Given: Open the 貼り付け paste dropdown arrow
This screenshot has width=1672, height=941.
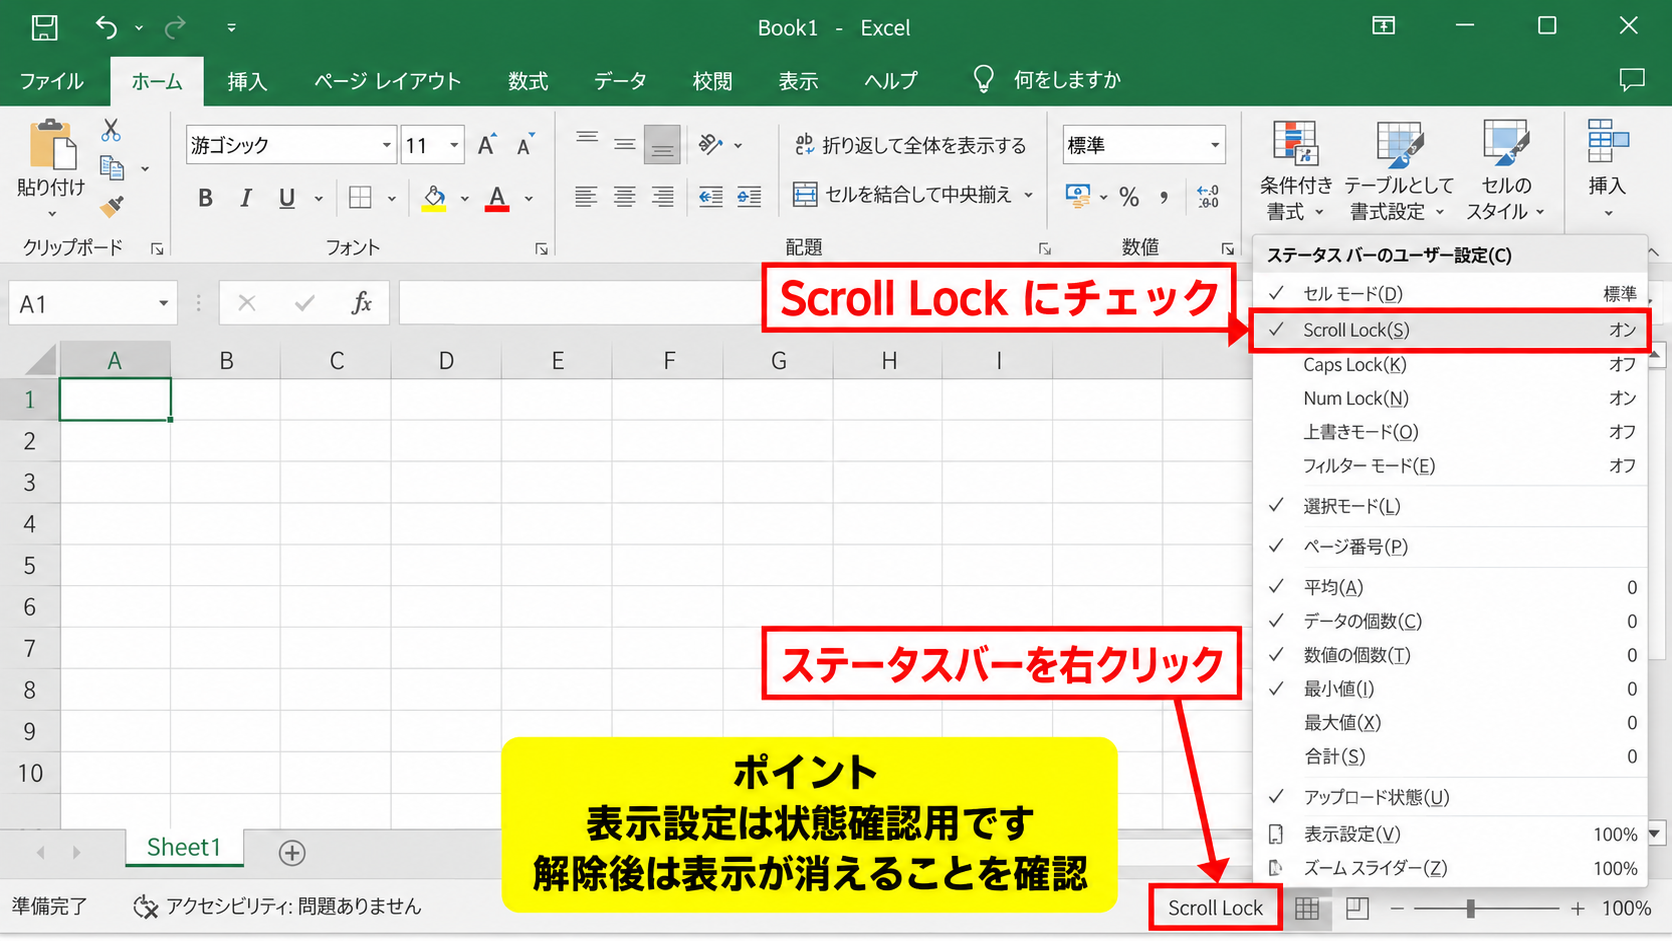Looking at the screenshot, I should tap(52, 214).
